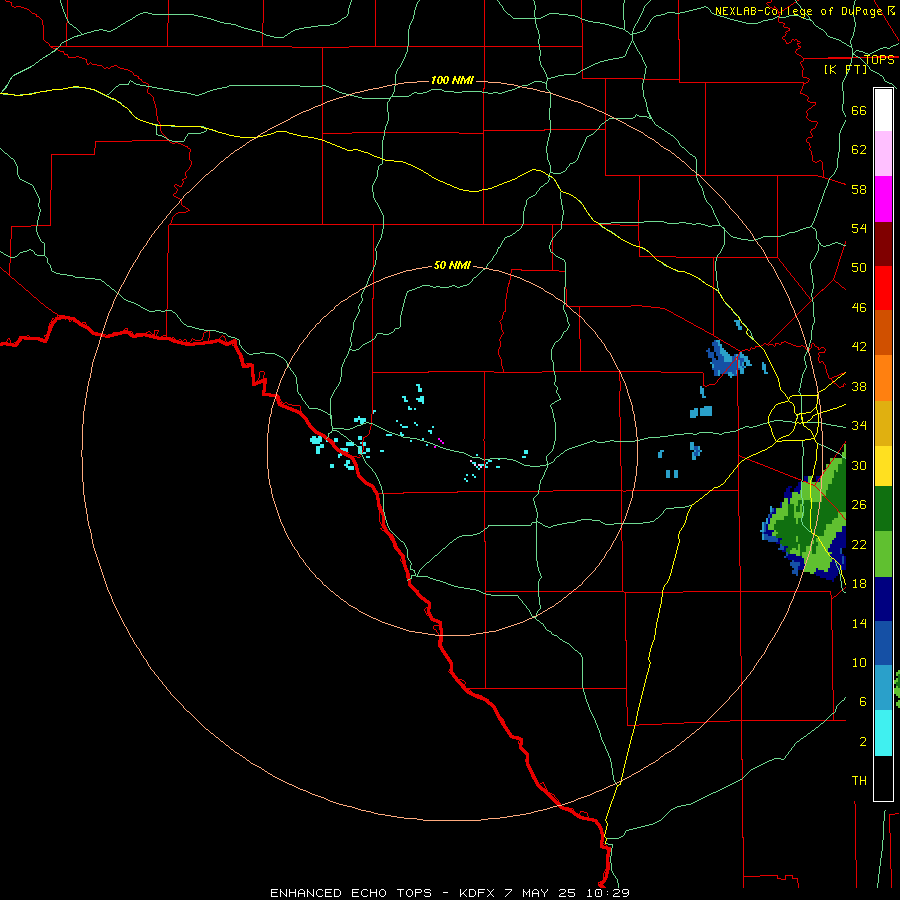900x900 pixels.
Task: Click the legend value 38
Action: pyautogui.click(x=859, y=386)
